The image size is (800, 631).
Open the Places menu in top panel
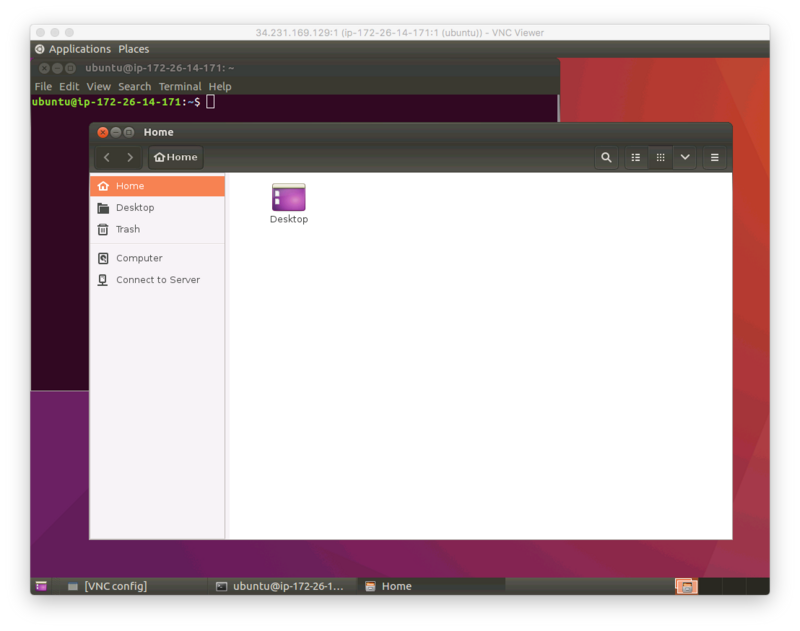coord(134,49)
